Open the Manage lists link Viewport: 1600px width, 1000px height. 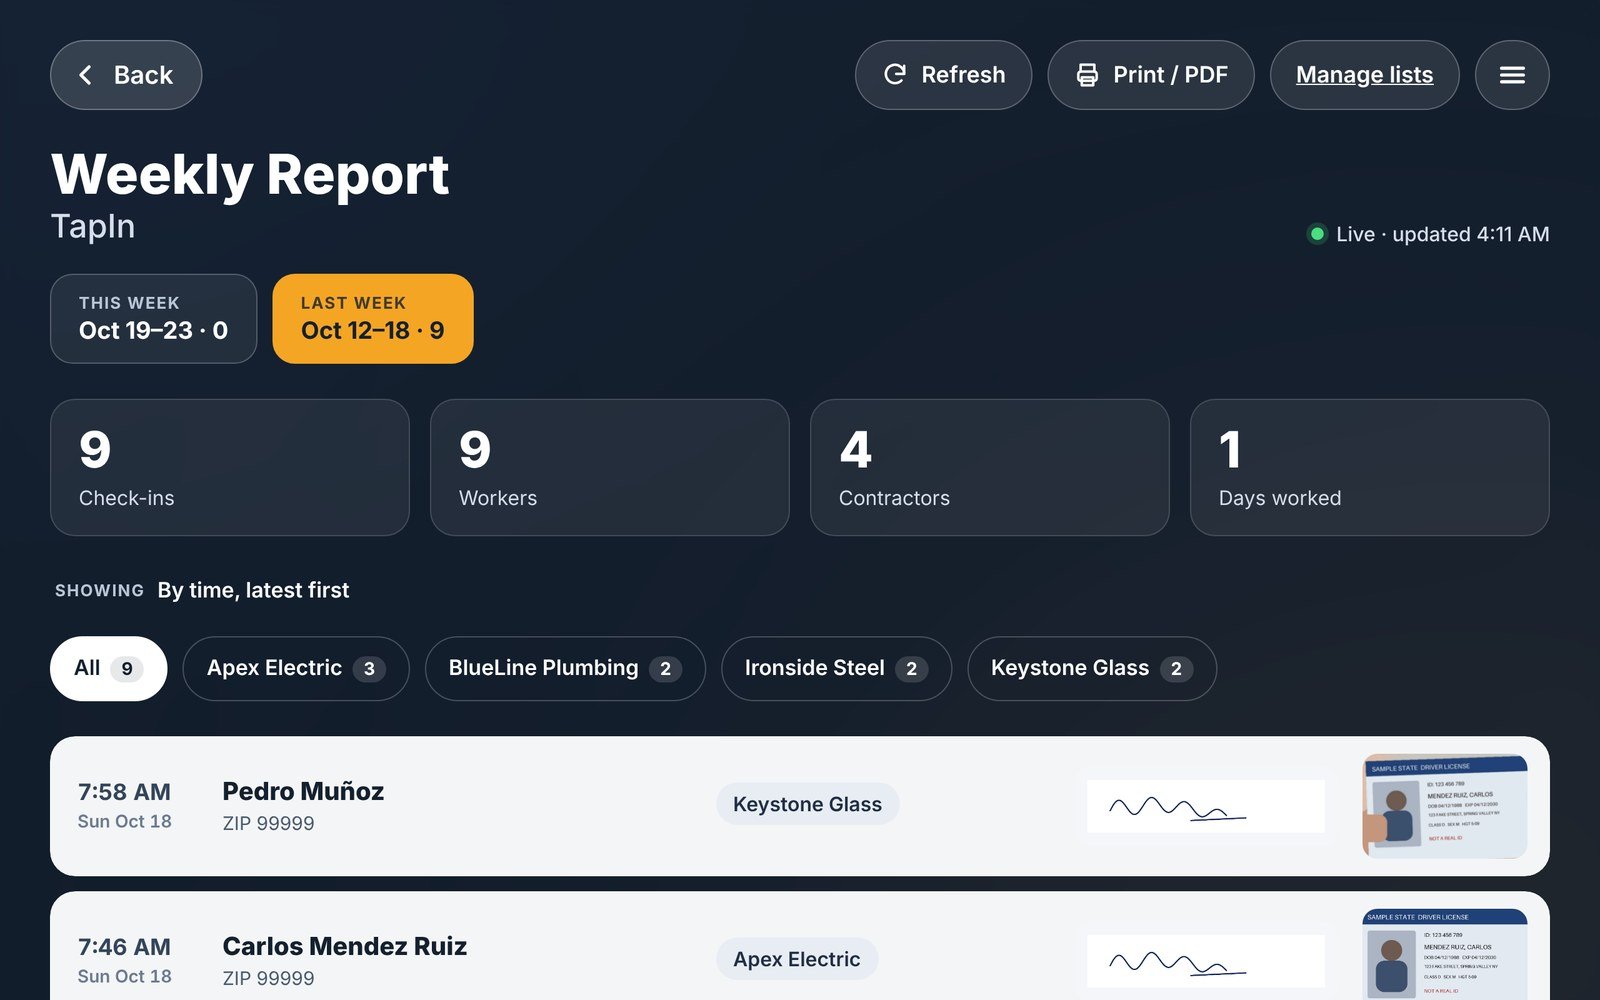point(1364,75)
